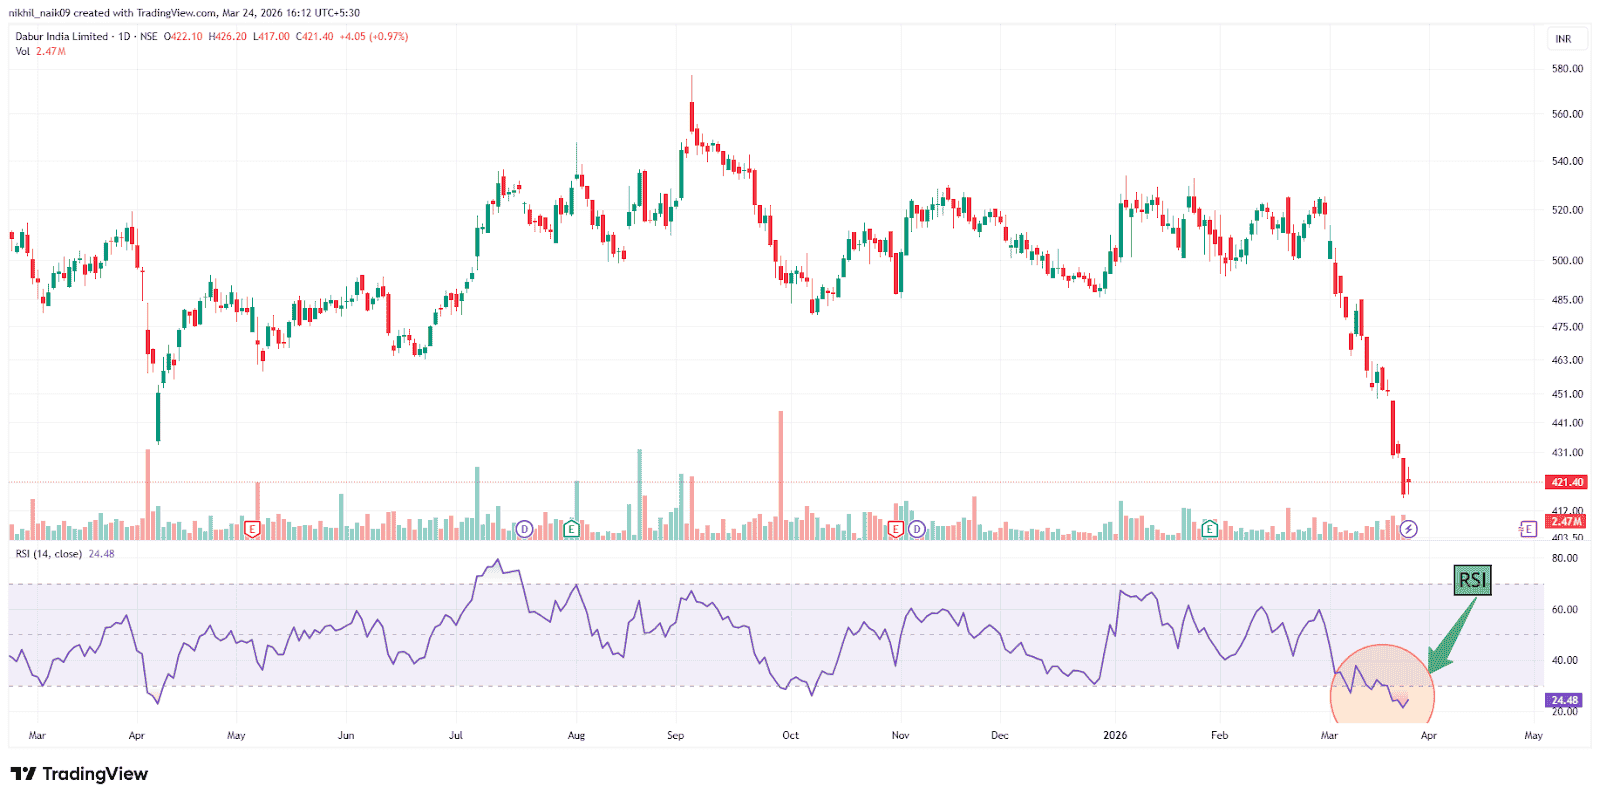Click the green earnings marker near February

[1210, 529]
